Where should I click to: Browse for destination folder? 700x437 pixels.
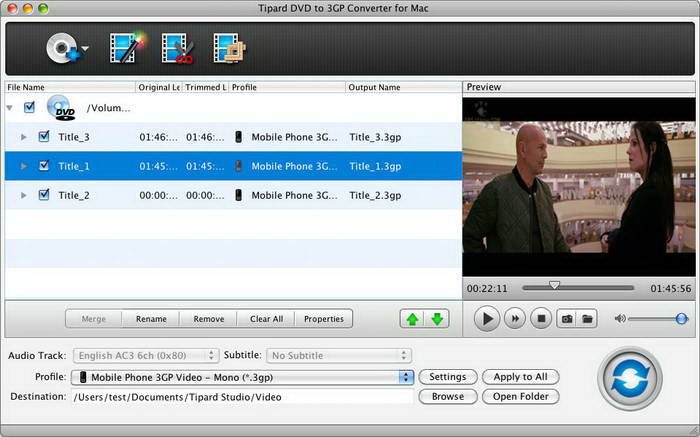pos(448,396)
